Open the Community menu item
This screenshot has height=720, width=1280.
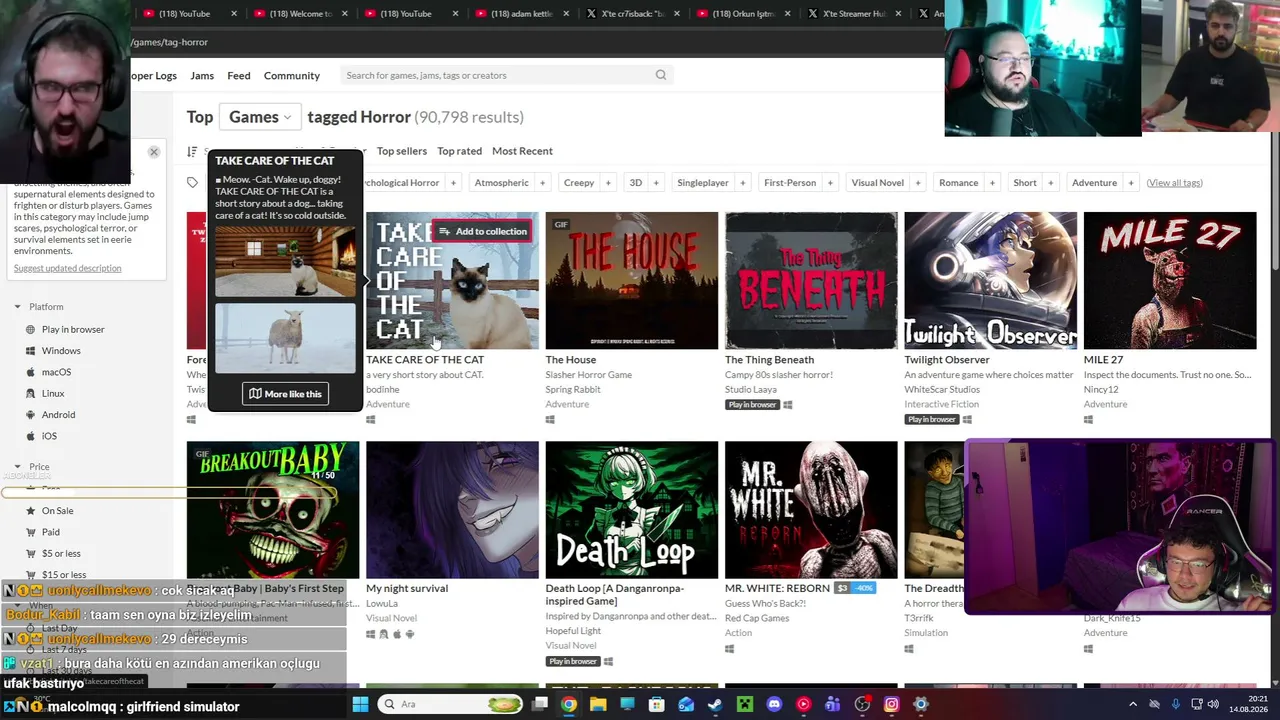[x=292, y=75]
